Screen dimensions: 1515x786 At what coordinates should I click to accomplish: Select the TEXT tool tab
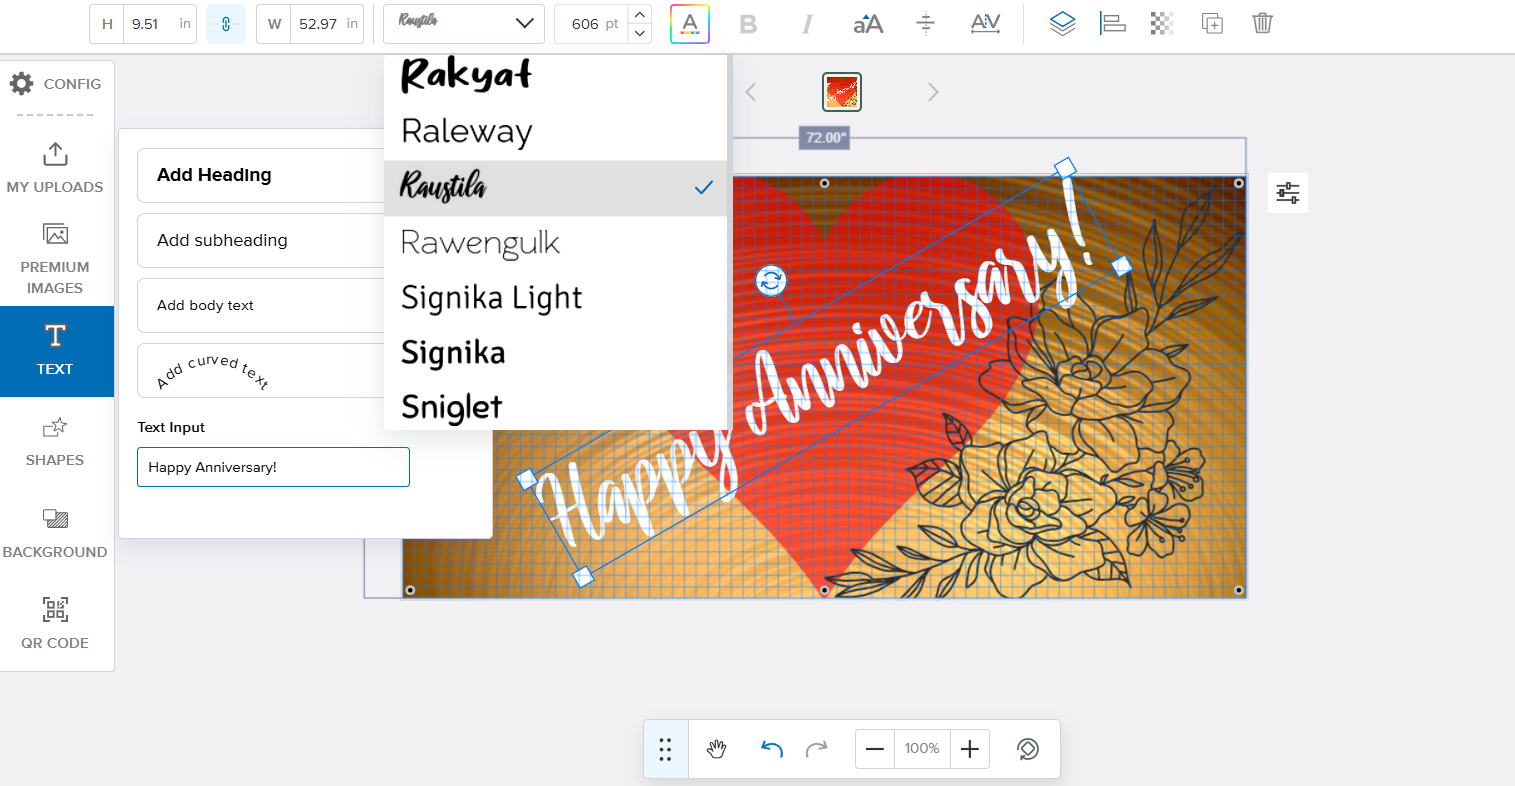(56, 351)
